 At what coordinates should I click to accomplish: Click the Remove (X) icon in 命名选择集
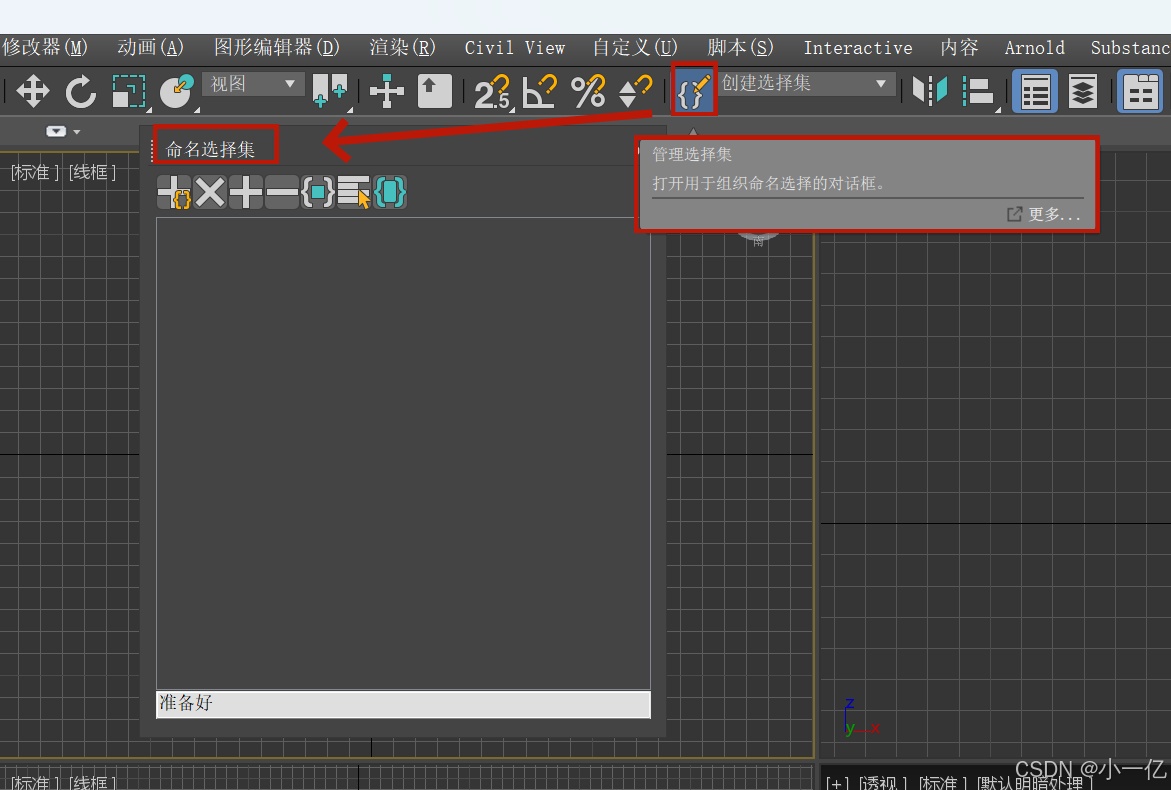tap(210, 192)
